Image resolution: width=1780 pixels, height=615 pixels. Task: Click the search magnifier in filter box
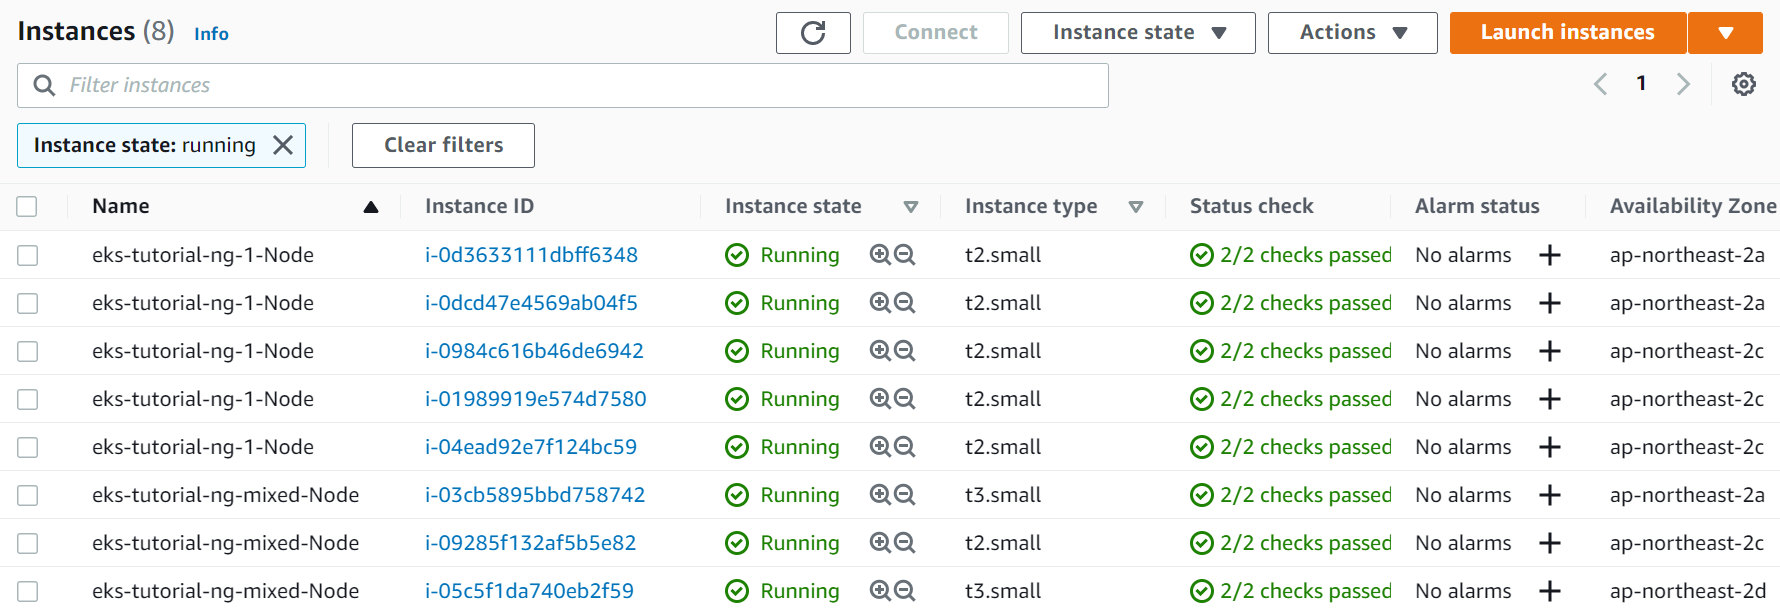tap(44, 86)
